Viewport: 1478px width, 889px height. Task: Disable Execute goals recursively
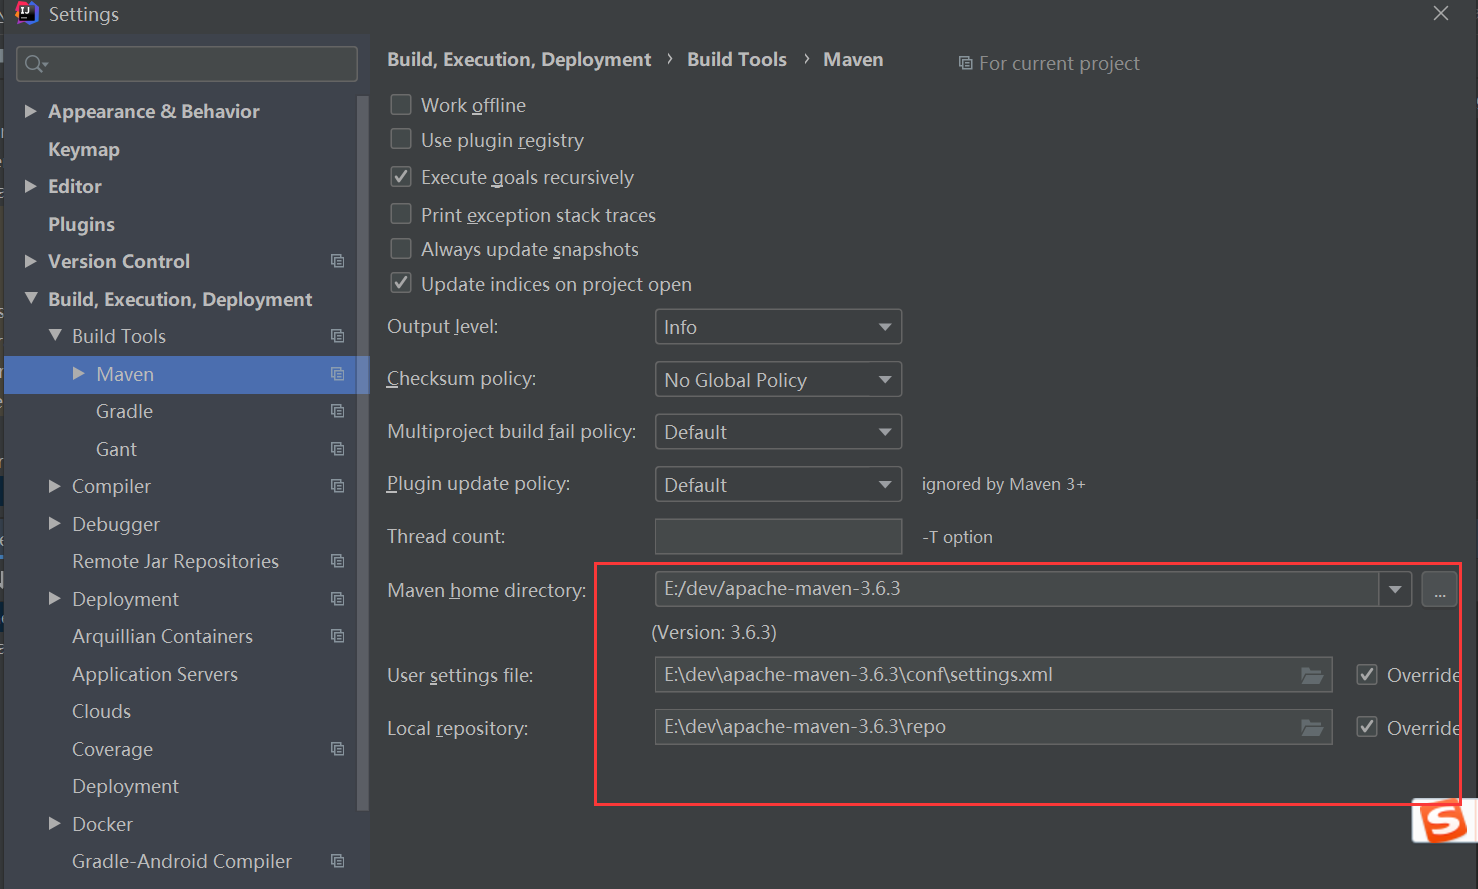[x=400, y=176]
